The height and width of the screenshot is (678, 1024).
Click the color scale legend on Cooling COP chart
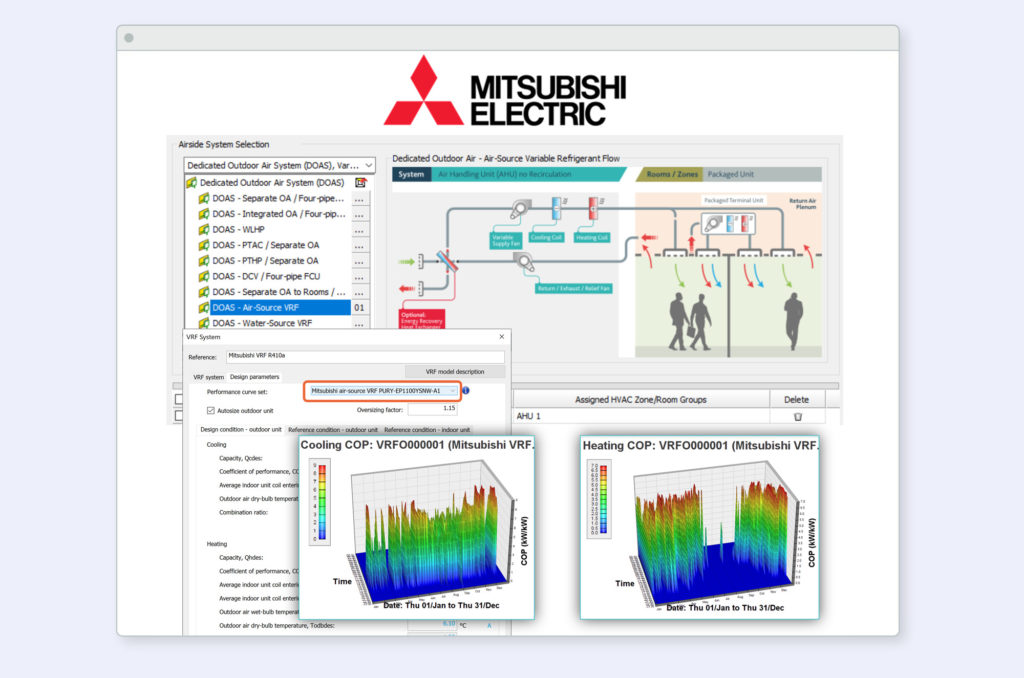(x=319, y=502)
